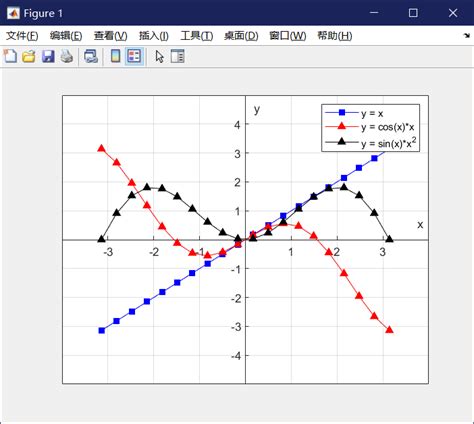Open the 桌面(D) menu
This screenshot has height=424, width=474.
pos(241,36)
